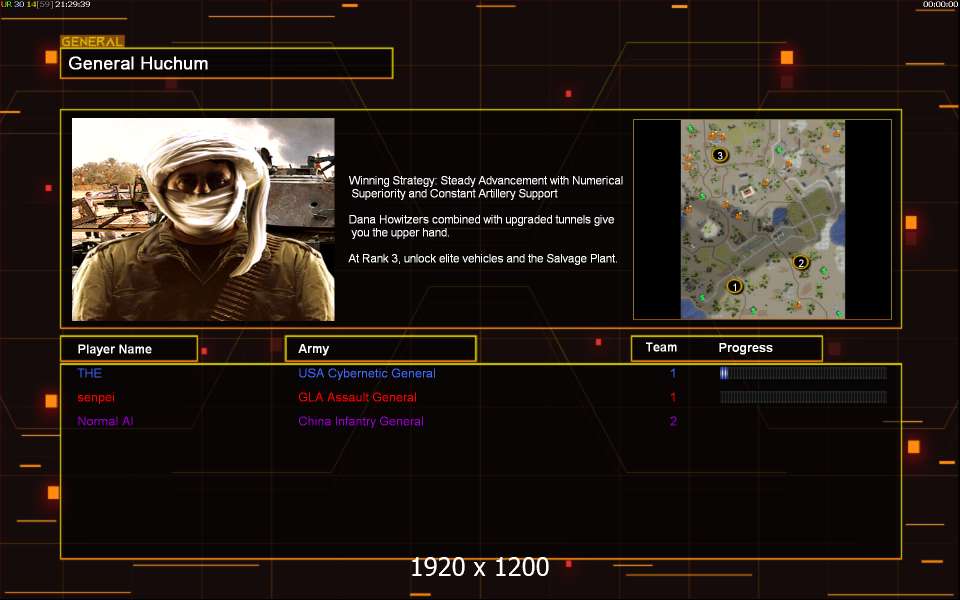Click the GENERAL label tag
The height and width of the screenshot is (600, 960).
pos(92,42)
